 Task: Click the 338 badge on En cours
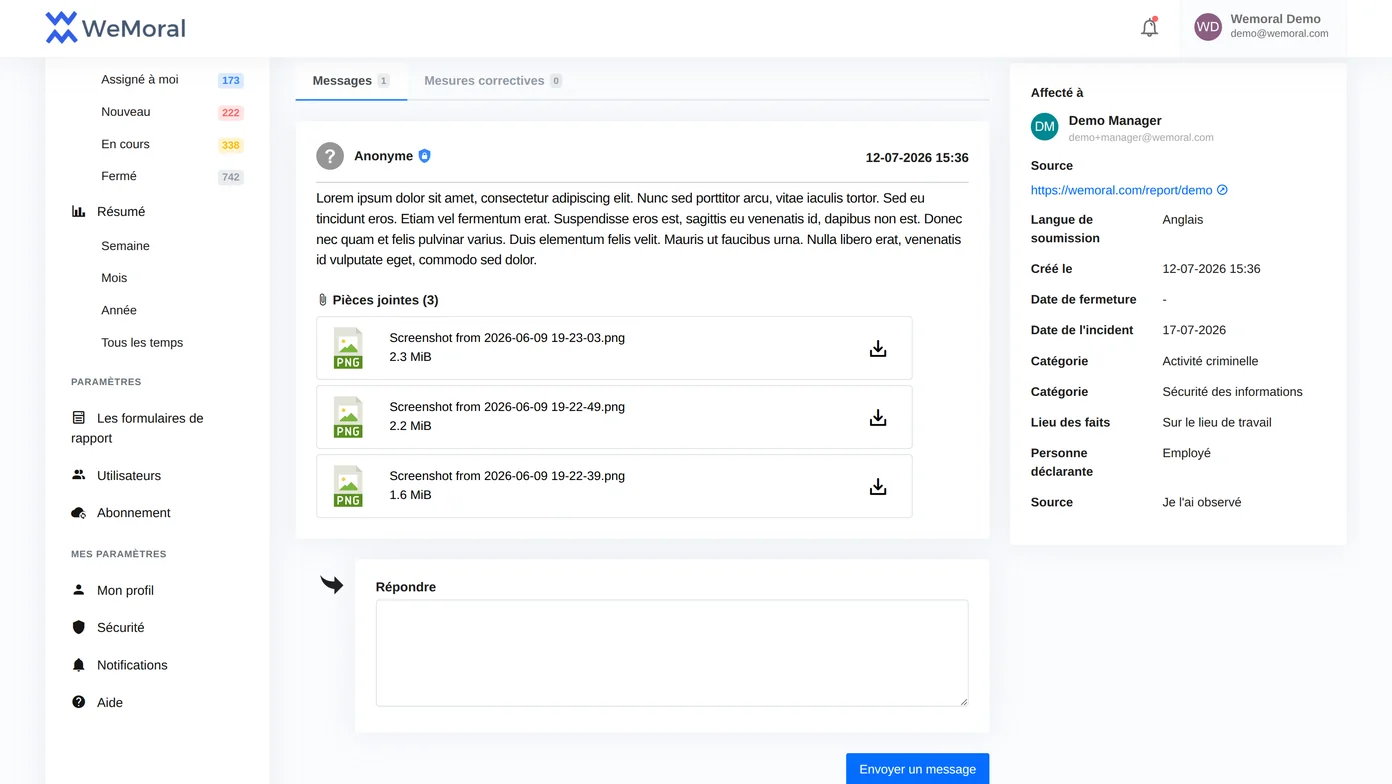[x=231, y=145]
